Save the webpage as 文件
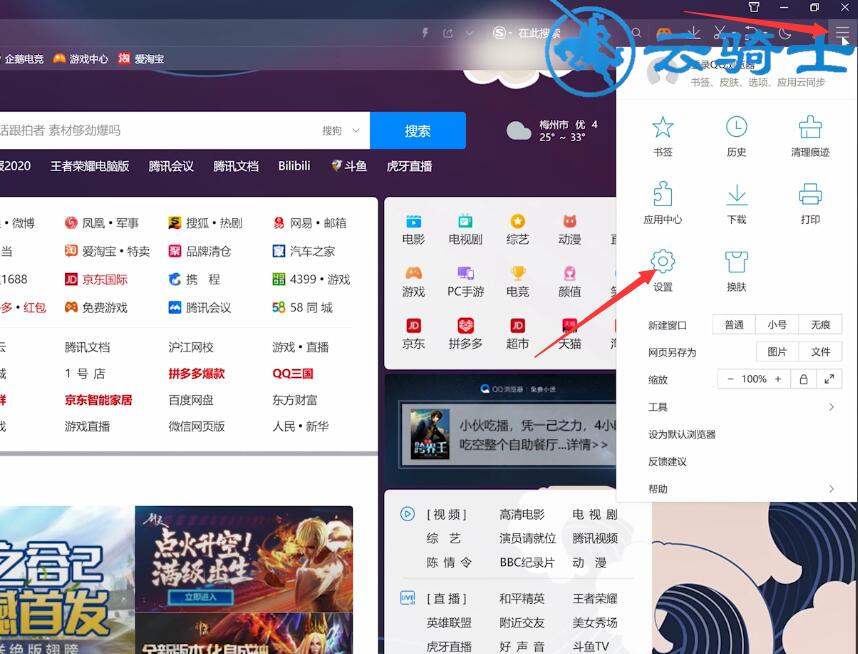Screen dimensions: 858x654 pos(820,351)
